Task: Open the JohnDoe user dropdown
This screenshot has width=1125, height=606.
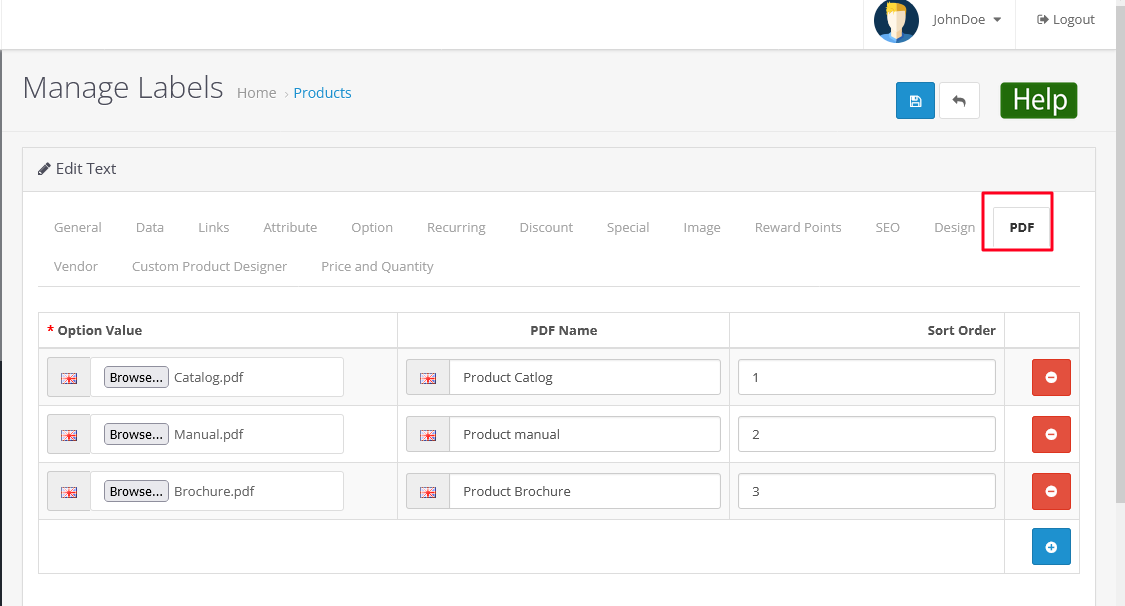Action: tap(966, 20)
